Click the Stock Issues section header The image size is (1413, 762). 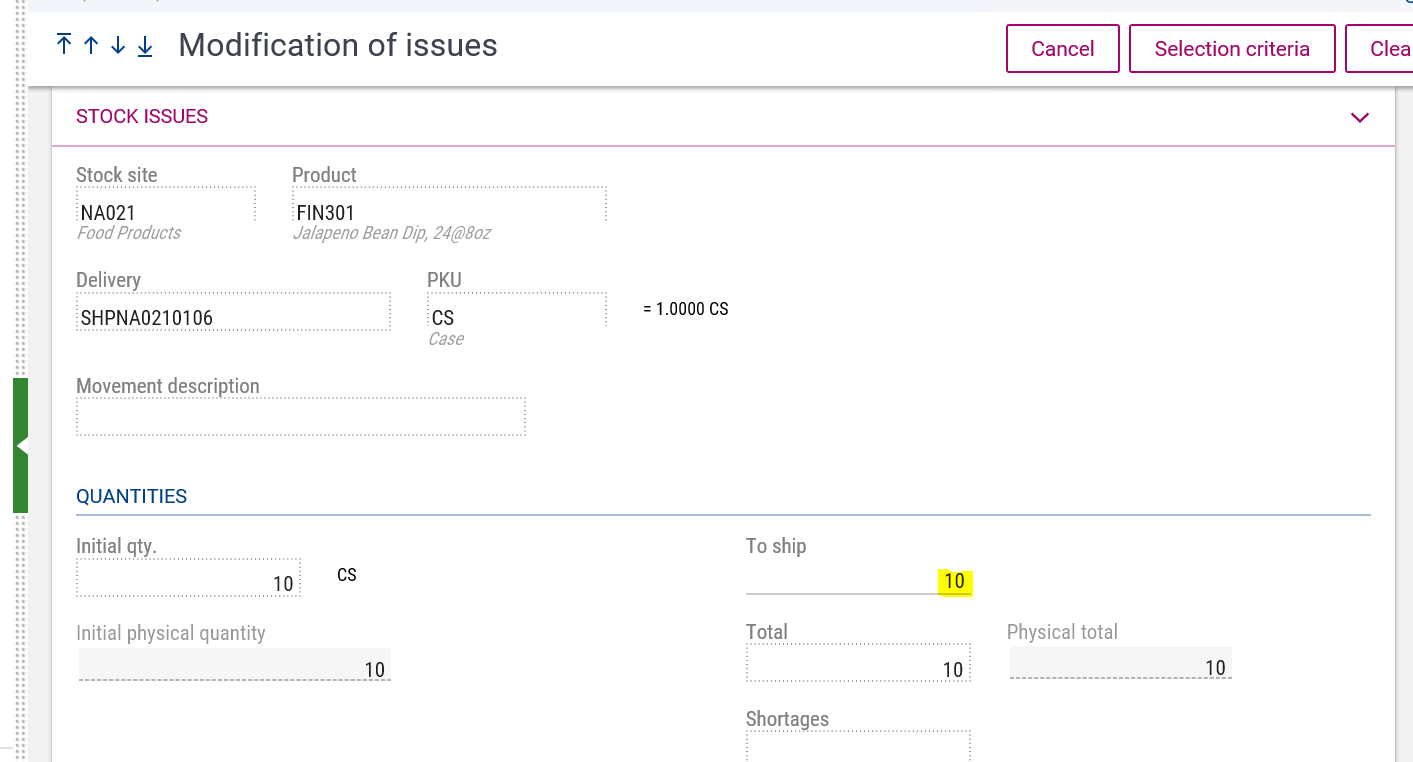142,117
